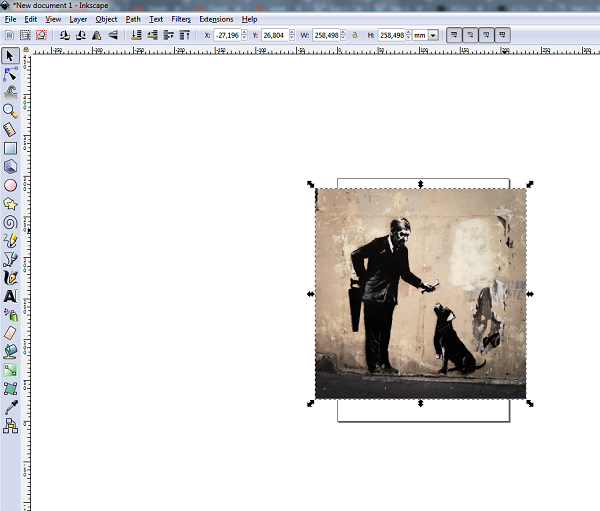The width and height of the screenshot is (600, 511).
Task: Open the Object menu
Action: [x=106, y=19]
